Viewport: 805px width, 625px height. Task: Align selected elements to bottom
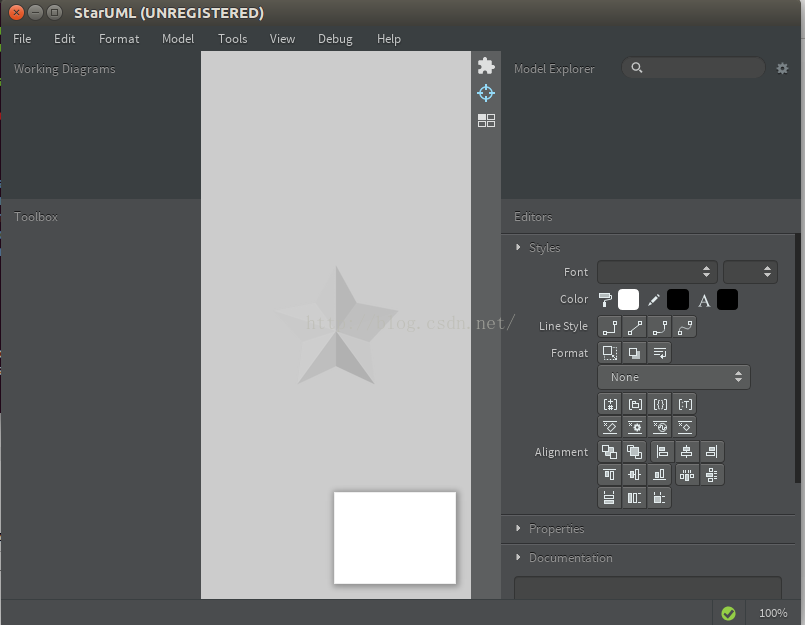(659, 475)
